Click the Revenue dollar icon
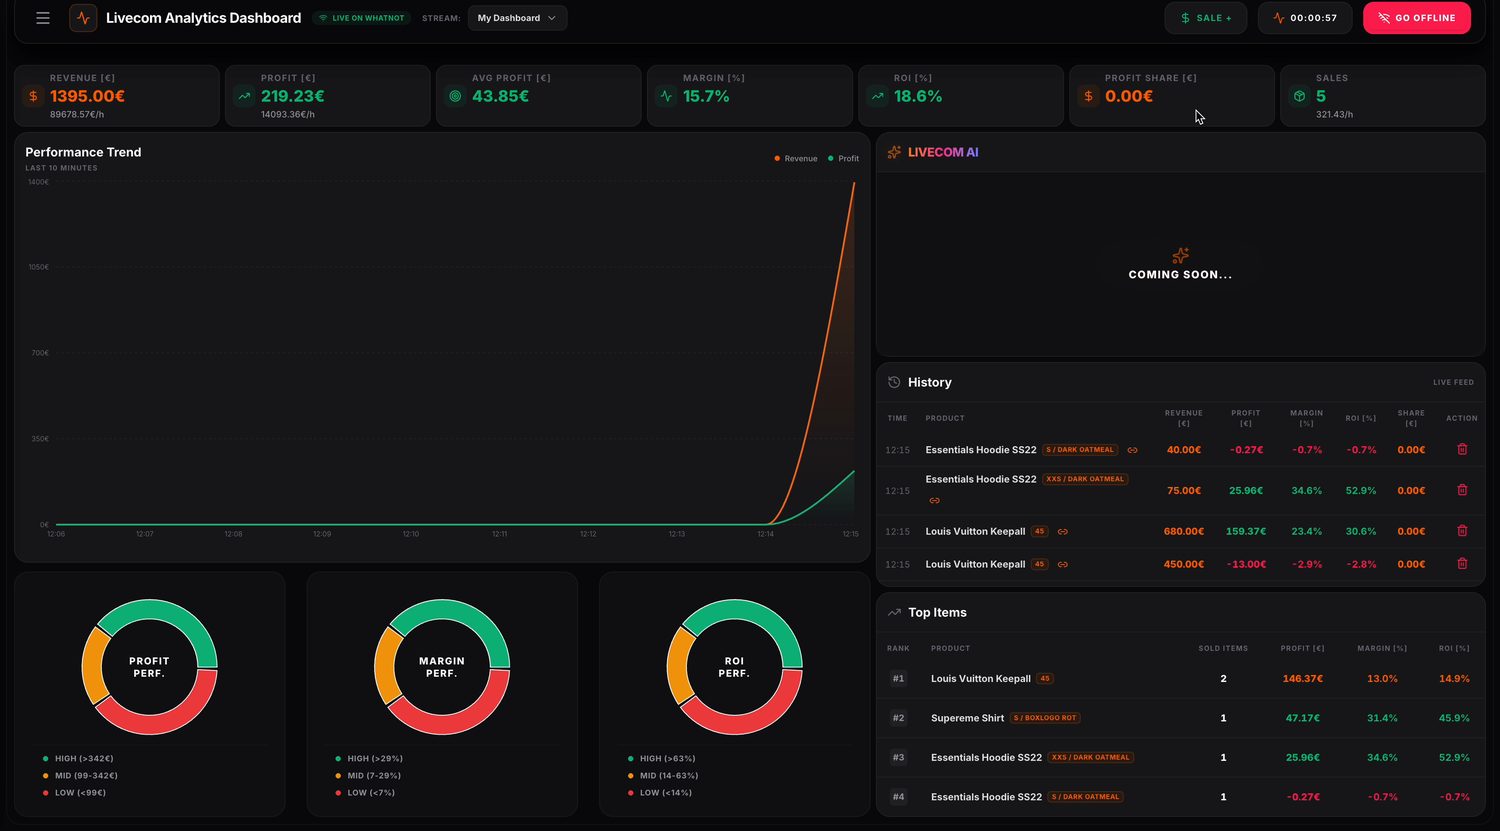This screenshot has width=1500, height=831. [33, 96]
